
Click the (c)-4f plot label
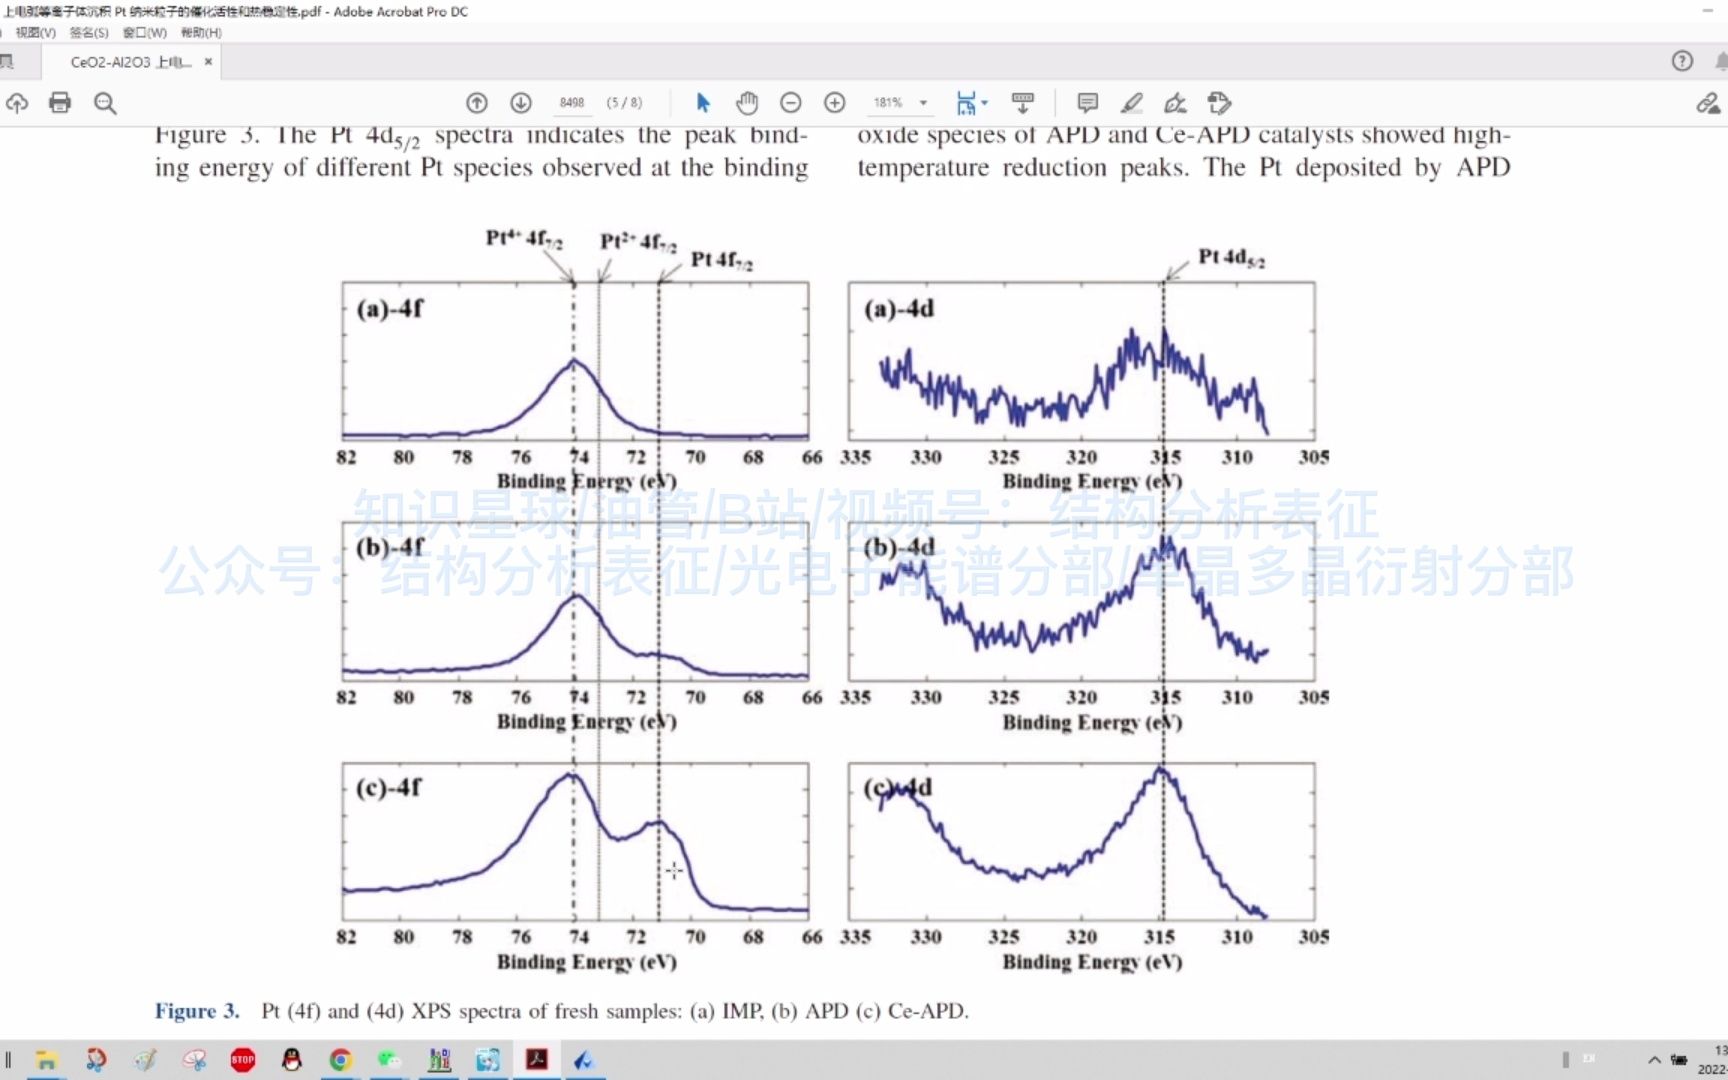point(389,788)
